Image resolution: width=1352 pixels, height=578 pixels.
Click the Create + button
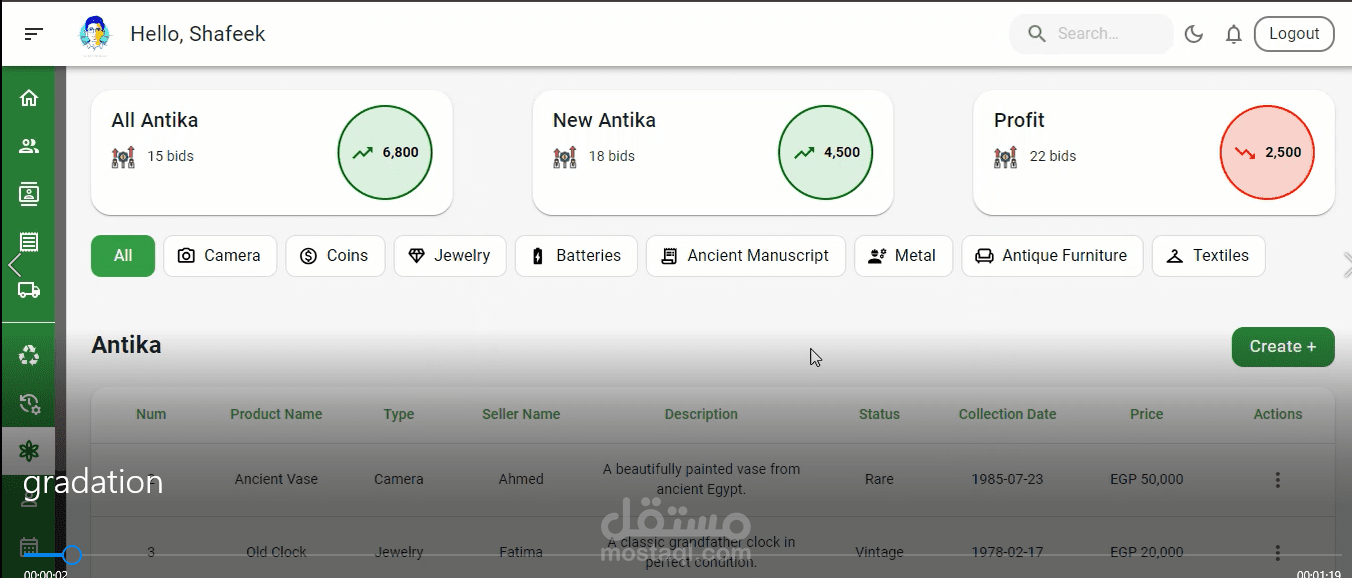[1283, 347]
